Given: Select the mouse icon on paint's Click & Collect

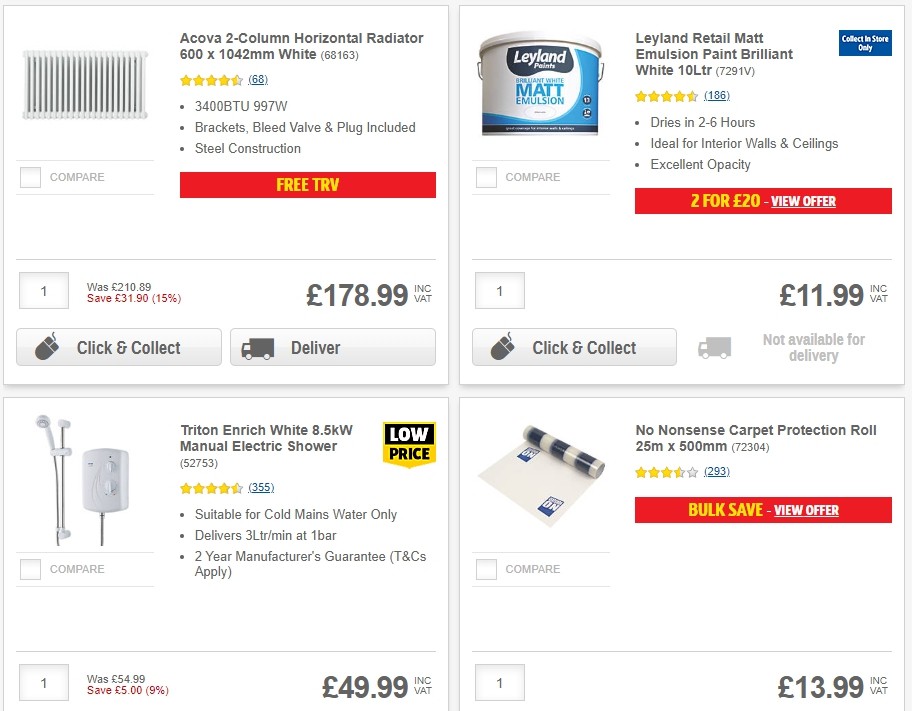Looking at the screenshot, I should click(501, 347).
